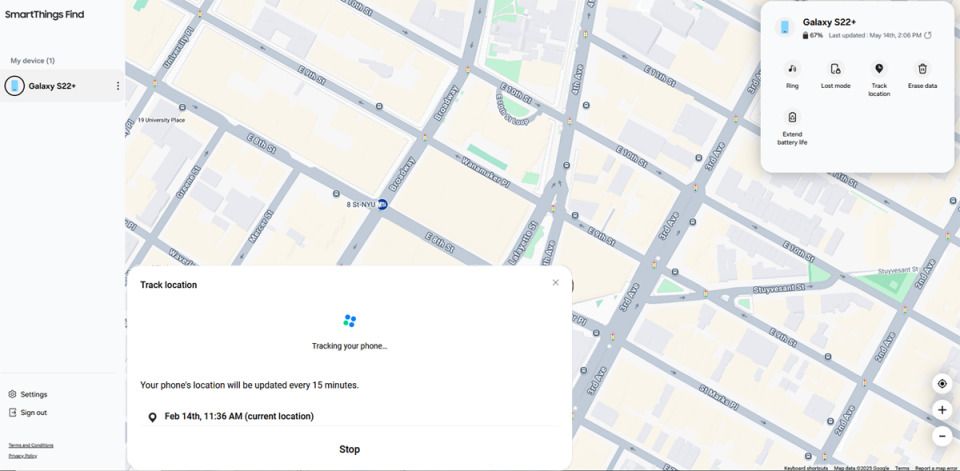Open map Keyboard shortcuts
Image resolution: width=960 pixels, height=471 pixels.
coord(806,468)
